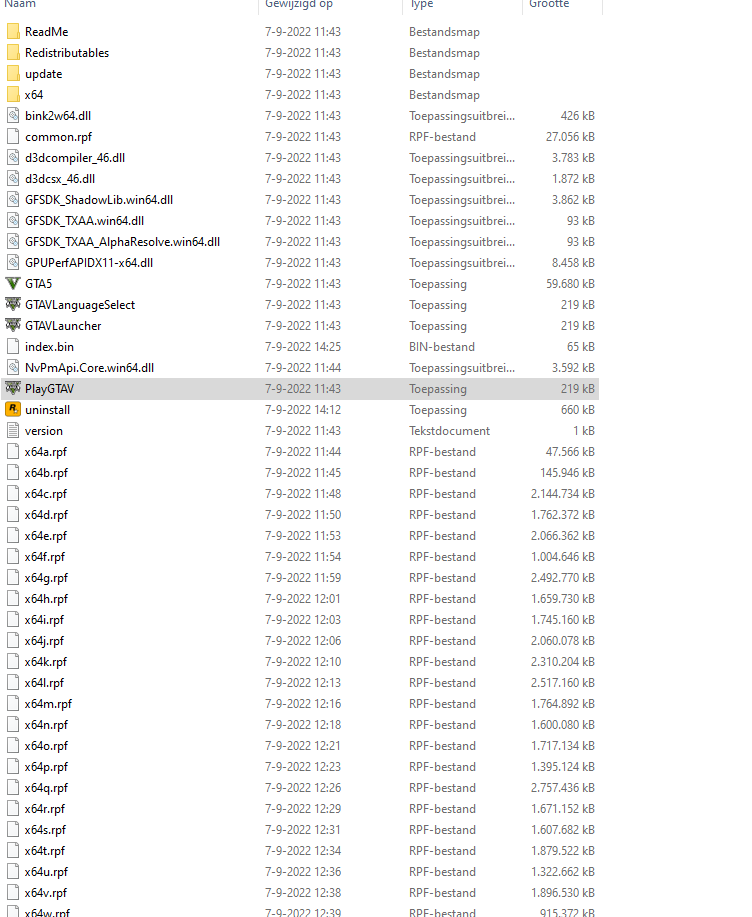Select file name x64t.rpf

click(x=44, y=852)
